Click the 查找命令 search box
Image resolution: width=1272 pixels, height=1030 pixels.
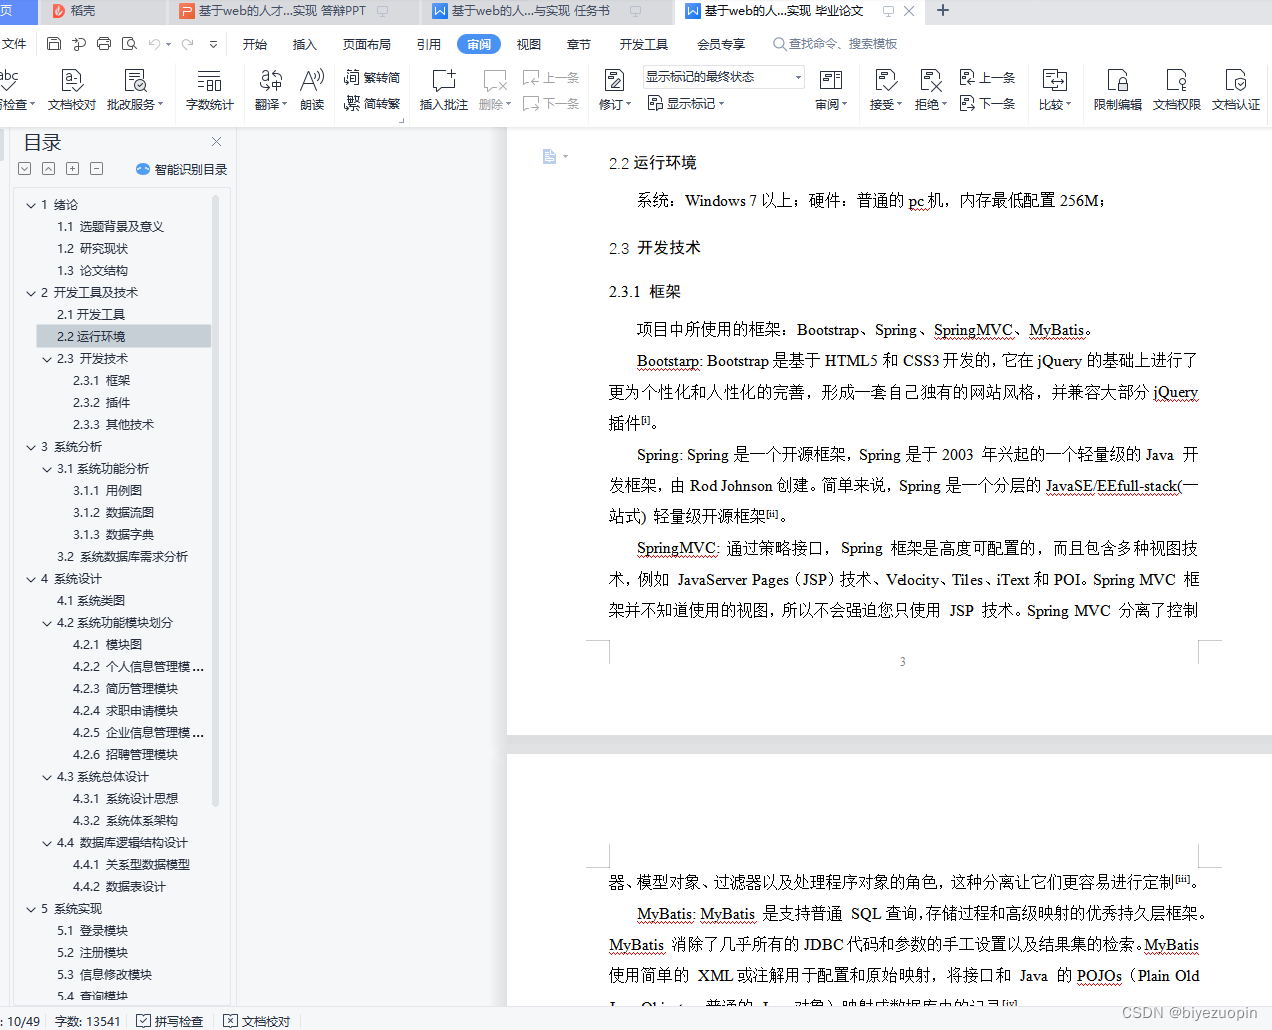(836, 44)
